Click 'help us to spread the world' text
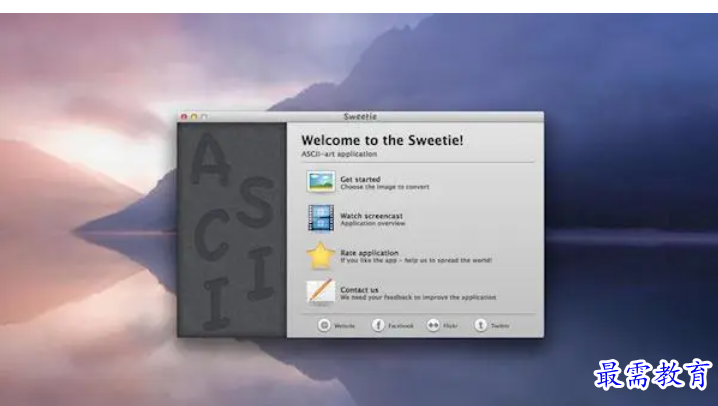Image resolution: width=718 pixels, height=406 pixels. (448, 260)
